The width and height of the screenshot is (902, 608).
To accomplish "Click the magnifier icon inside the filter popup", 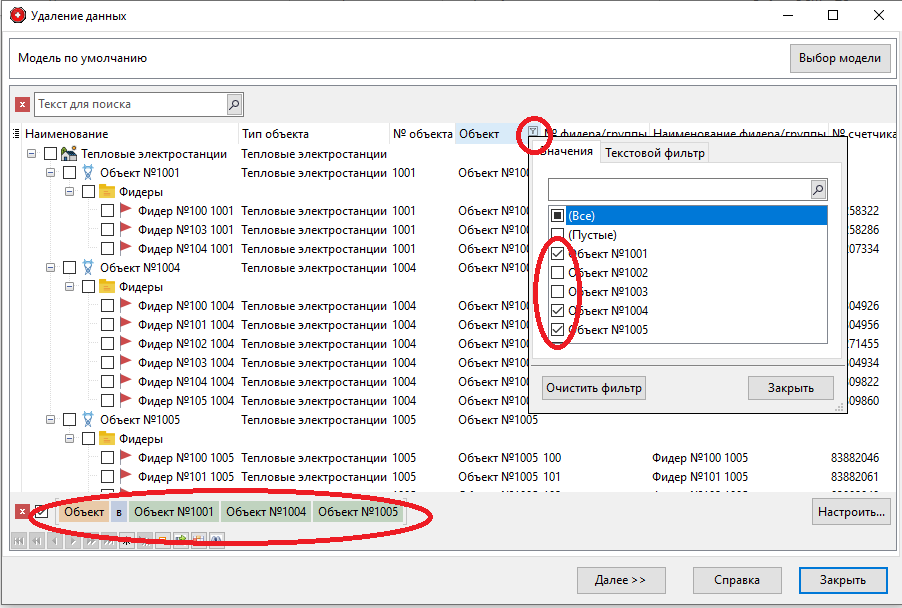I will (x=818, y=189).
